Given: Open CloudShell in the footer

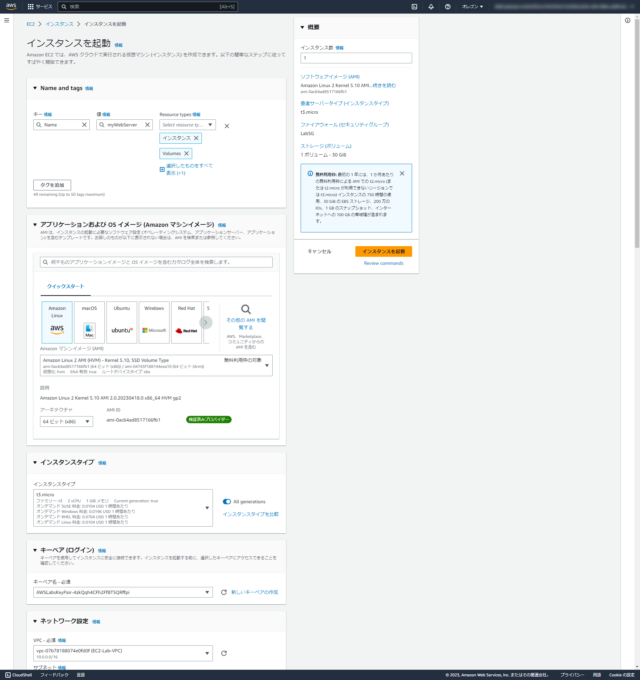Looking at the screenshot, I should coord(19,675).
